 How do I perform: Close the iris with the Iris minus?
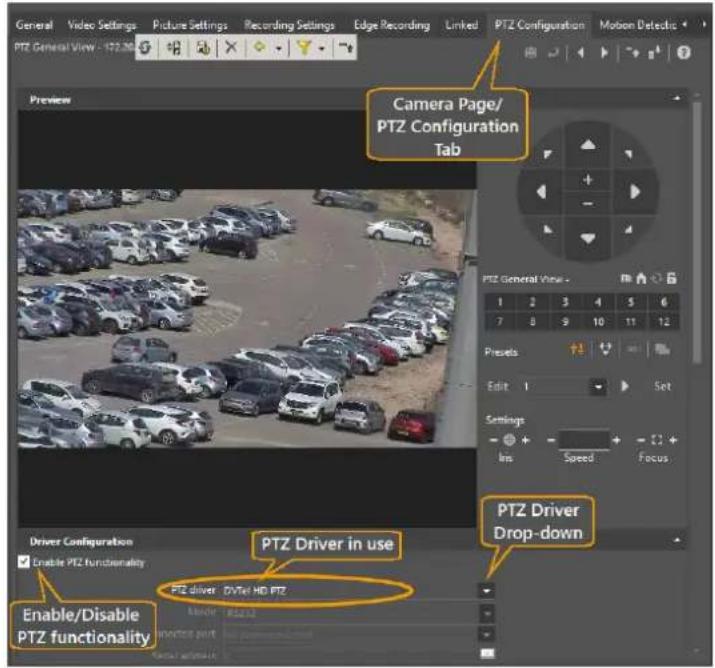[493, 440]
